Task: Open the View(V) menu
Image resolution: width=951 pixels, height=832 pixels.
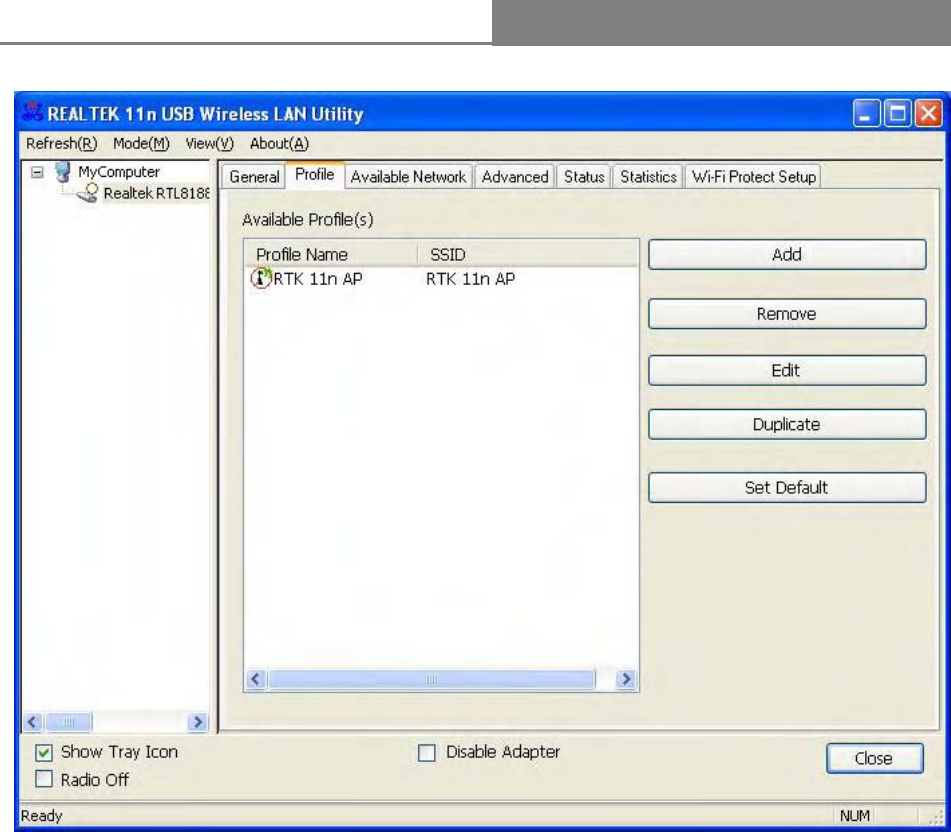Action: tap(209, 144)
